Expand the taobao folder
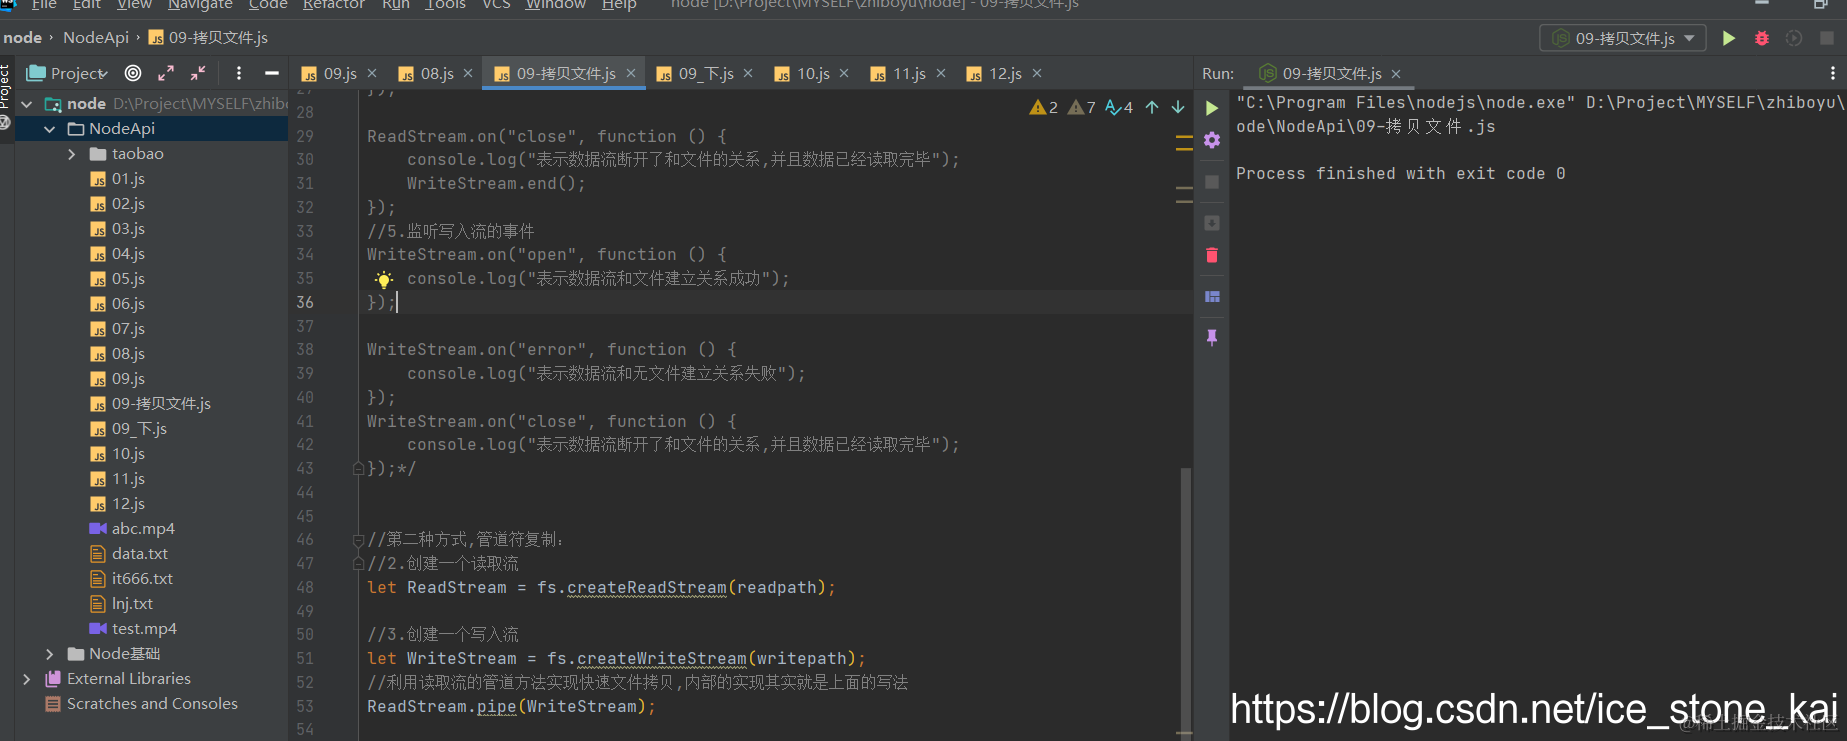Viewport: 1847px width, 741px height. tap(71, 154)
